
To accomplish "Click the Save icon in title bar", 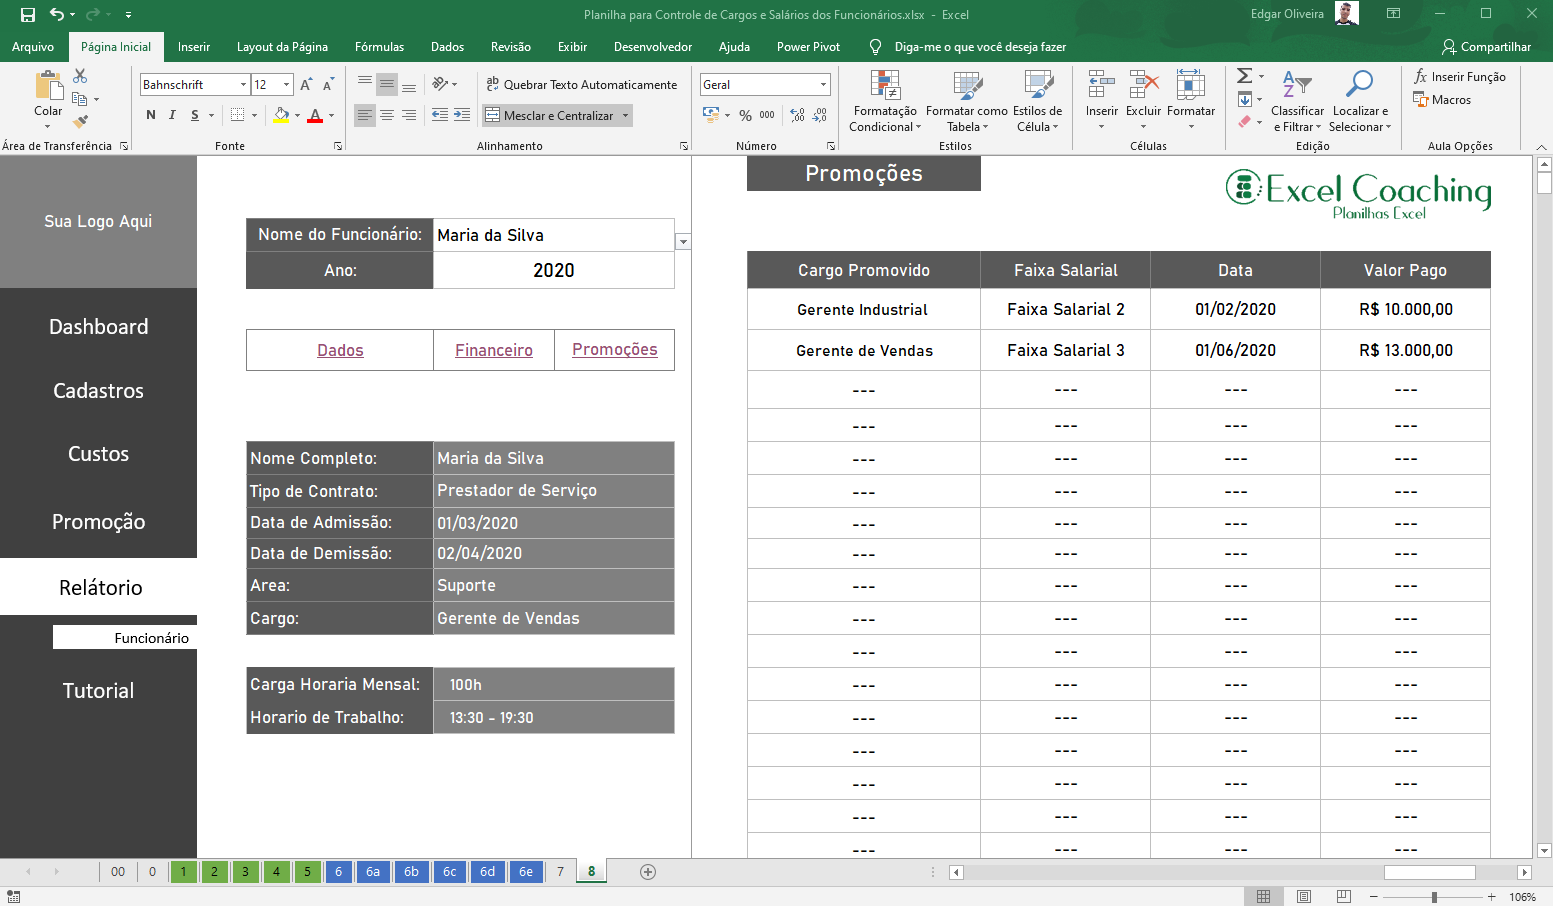I will point(28,15).
